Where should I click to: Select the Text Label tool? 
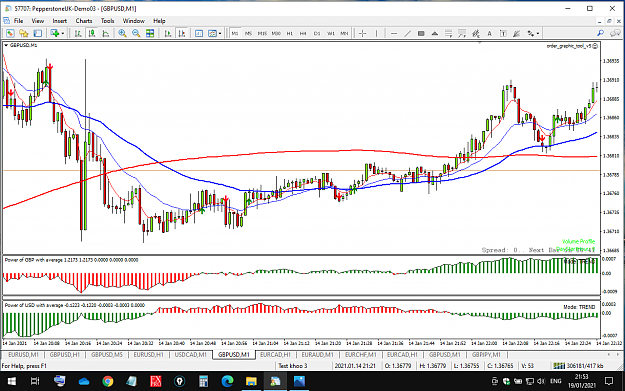503,33
